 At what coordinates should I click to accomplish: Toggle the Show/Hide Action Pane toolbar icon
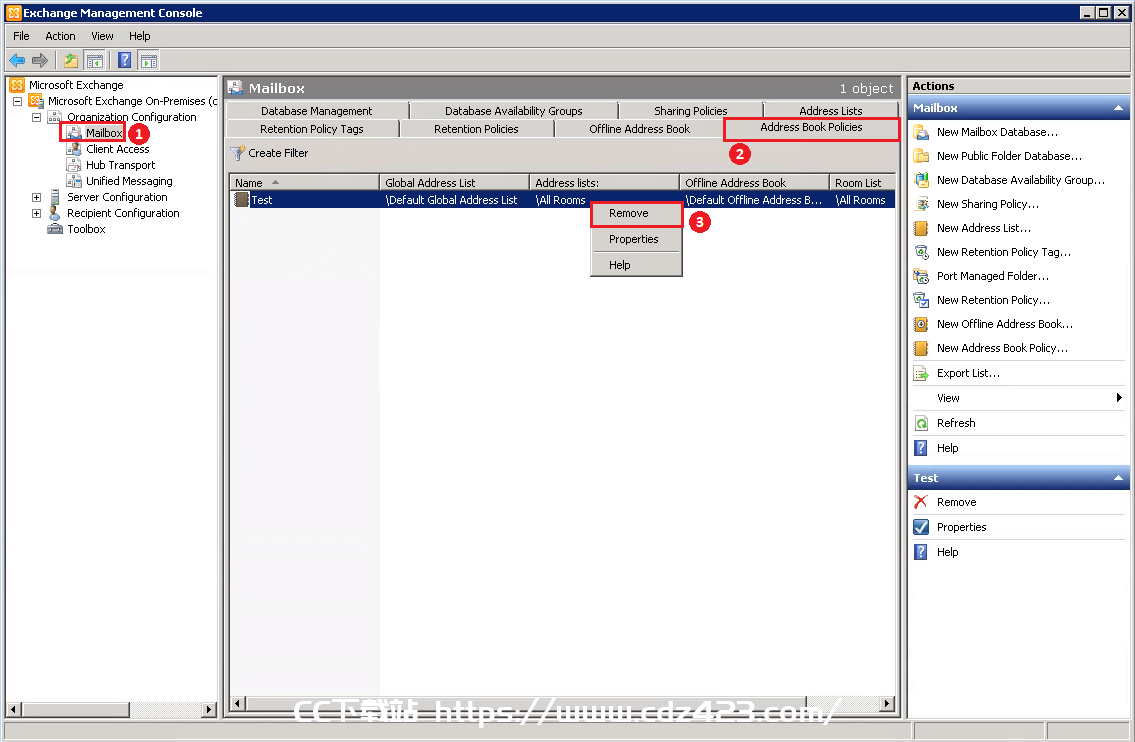click(x=149, y=61)
